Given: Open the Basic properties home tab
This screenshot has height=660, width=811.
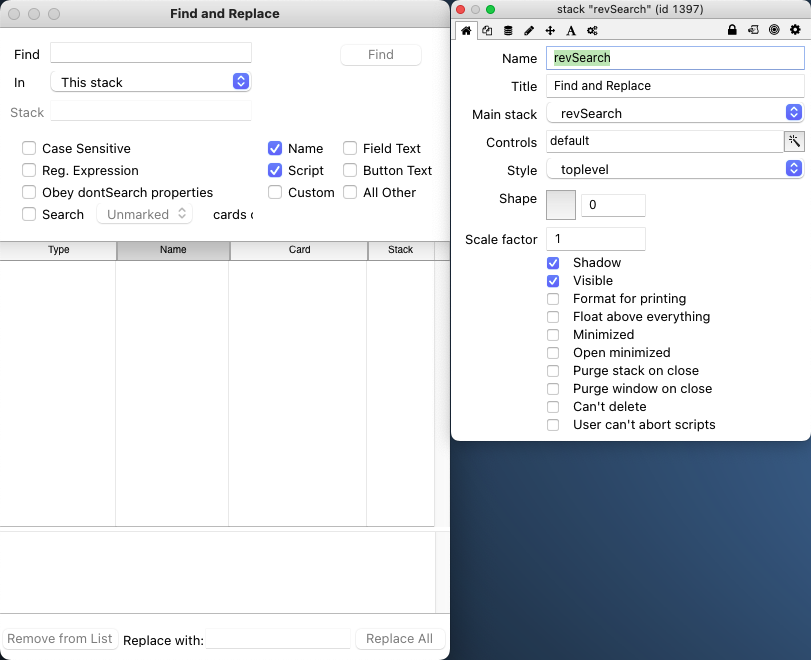Looking at the screenshot, I should click(466, 30).
